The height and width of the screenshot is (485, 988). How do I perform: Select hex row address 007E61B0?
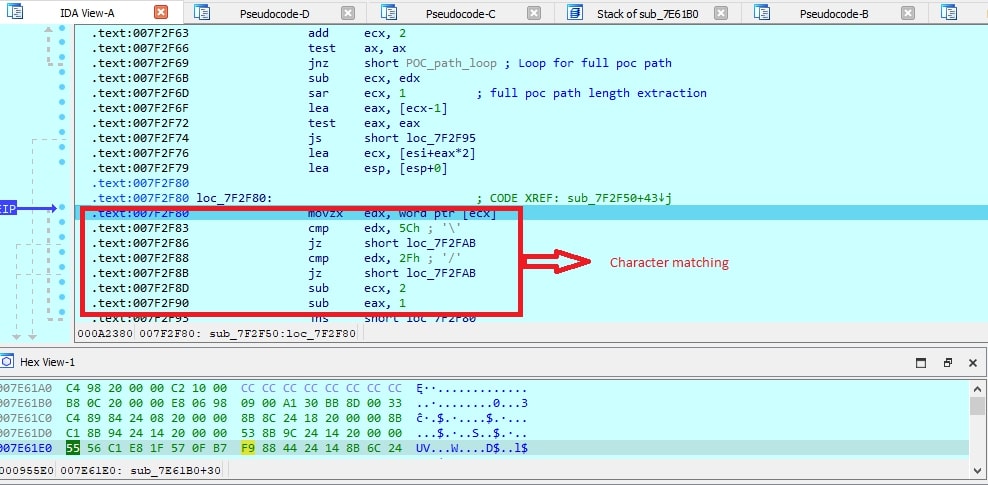[x=26, y=403]
